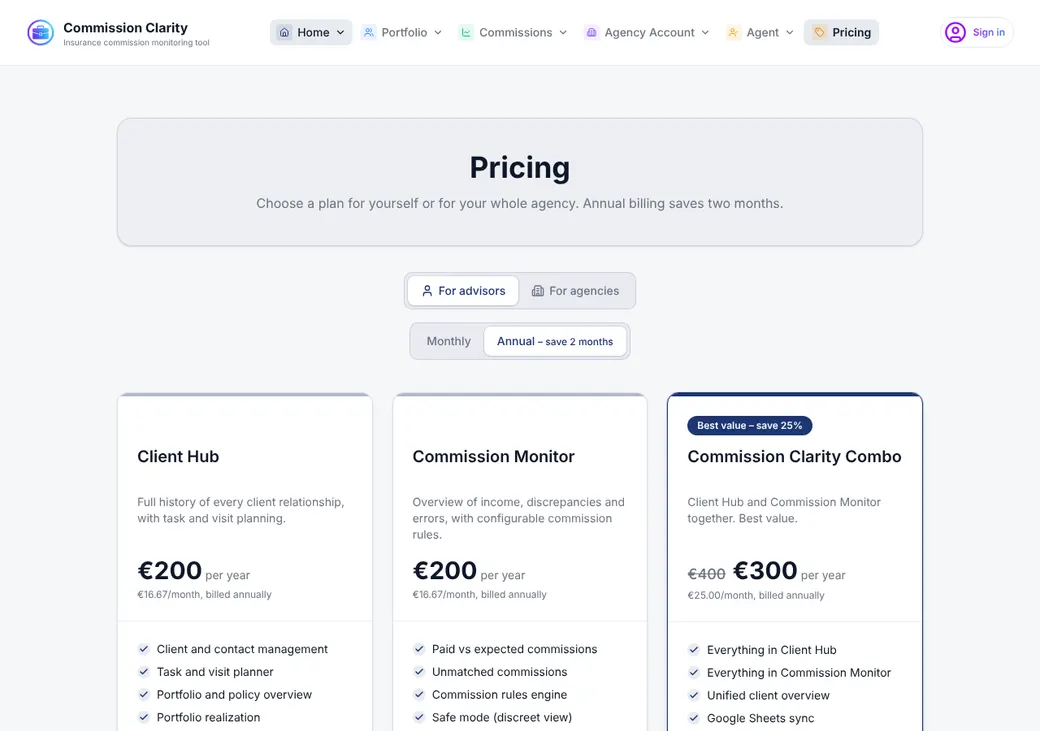Switch to For agencies plans
The image size is (1040, 731).
[x=575, y=291]
